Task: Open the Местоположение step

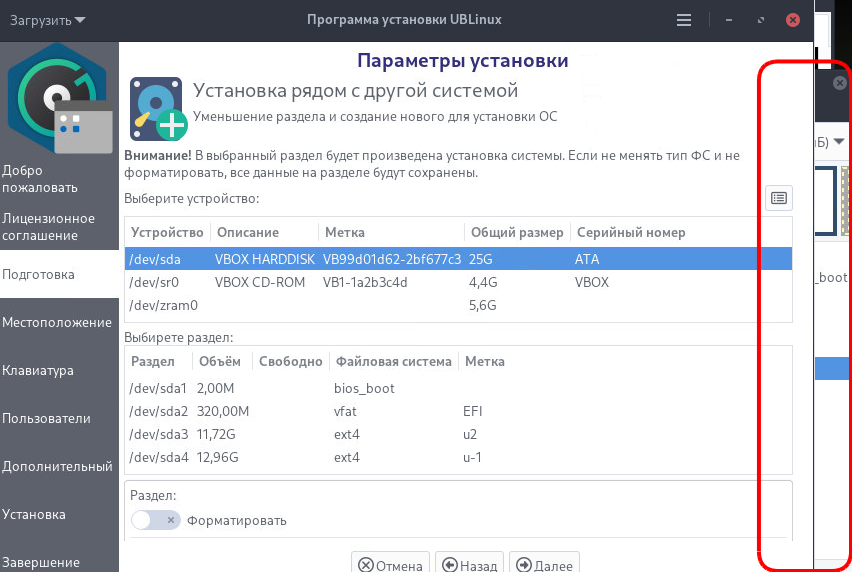Action: point(59,322)
